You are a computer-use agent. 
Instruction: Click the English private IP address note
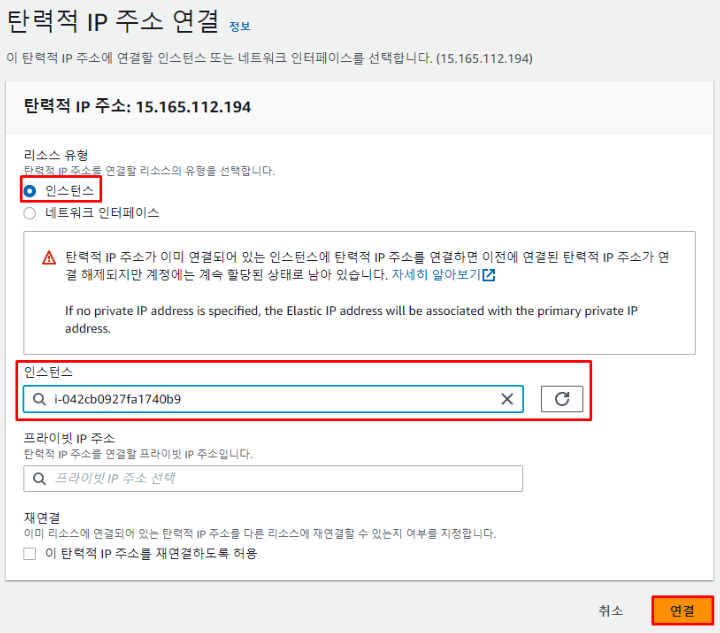click(351, 319)
